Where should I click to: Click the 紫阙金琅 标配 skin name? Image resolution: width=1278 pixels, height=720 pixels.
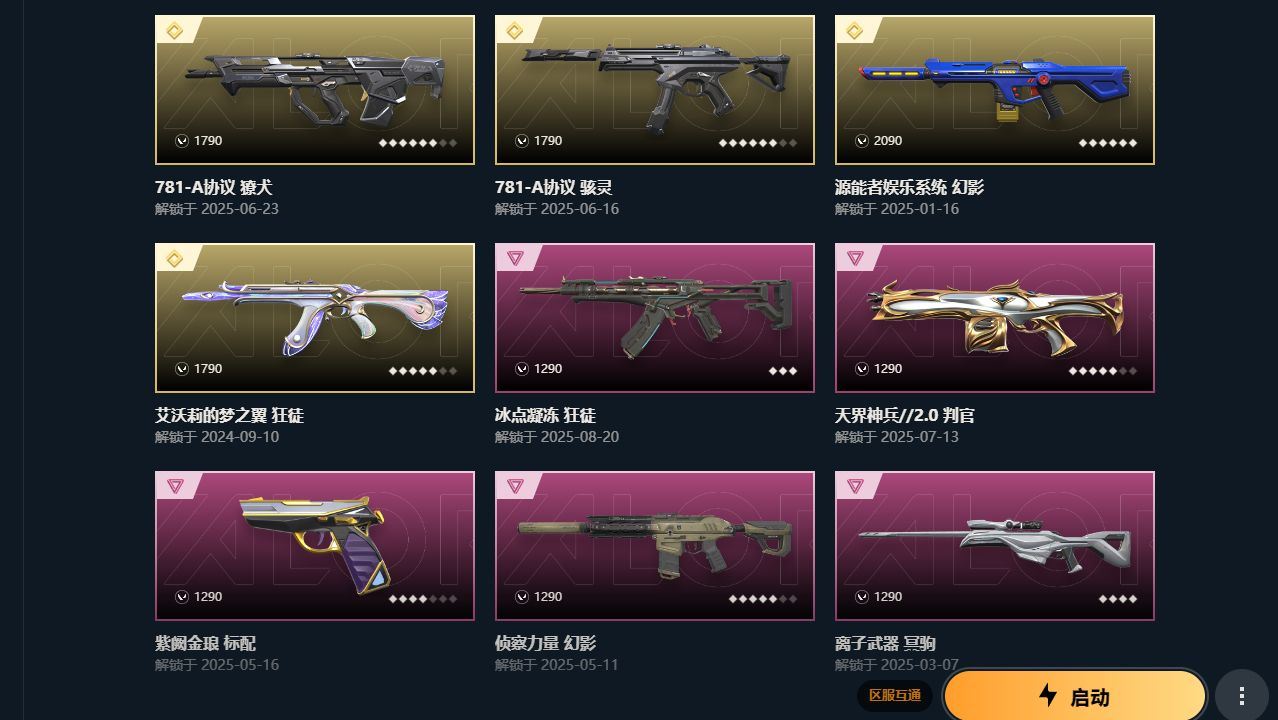tap(205, 643)
